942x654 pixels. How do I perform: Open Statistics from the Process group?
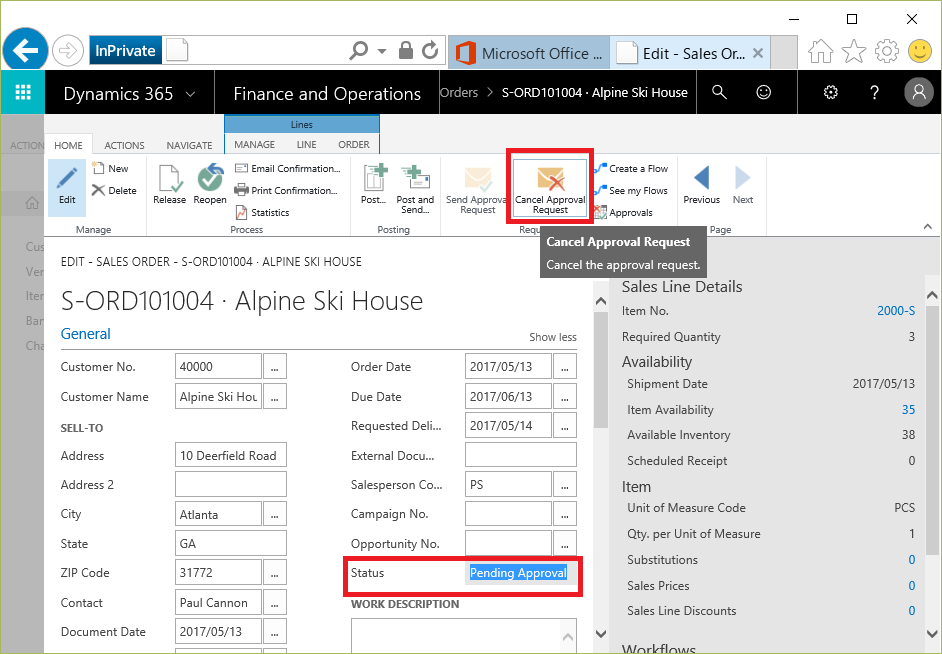coord(262,212)
